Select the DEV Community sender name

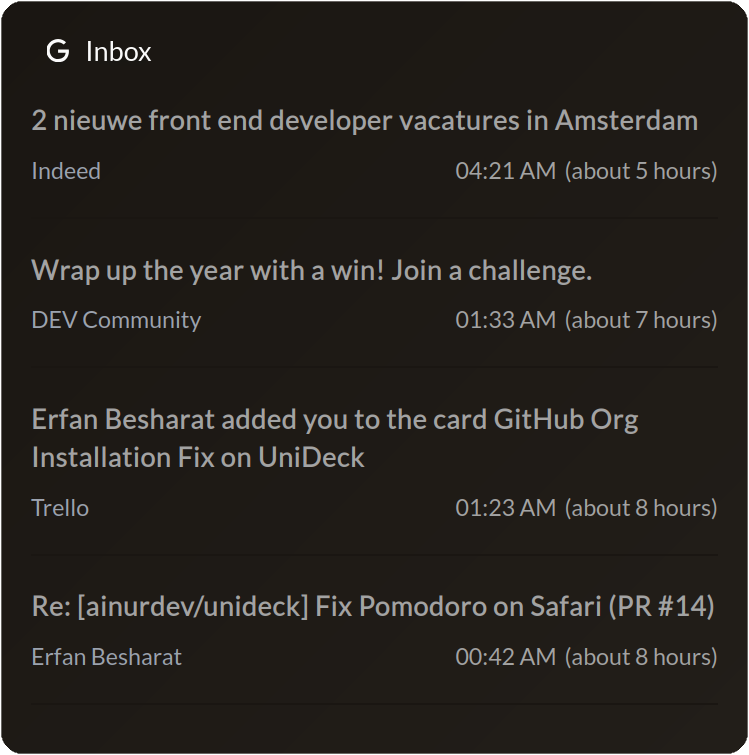(116, 320)
